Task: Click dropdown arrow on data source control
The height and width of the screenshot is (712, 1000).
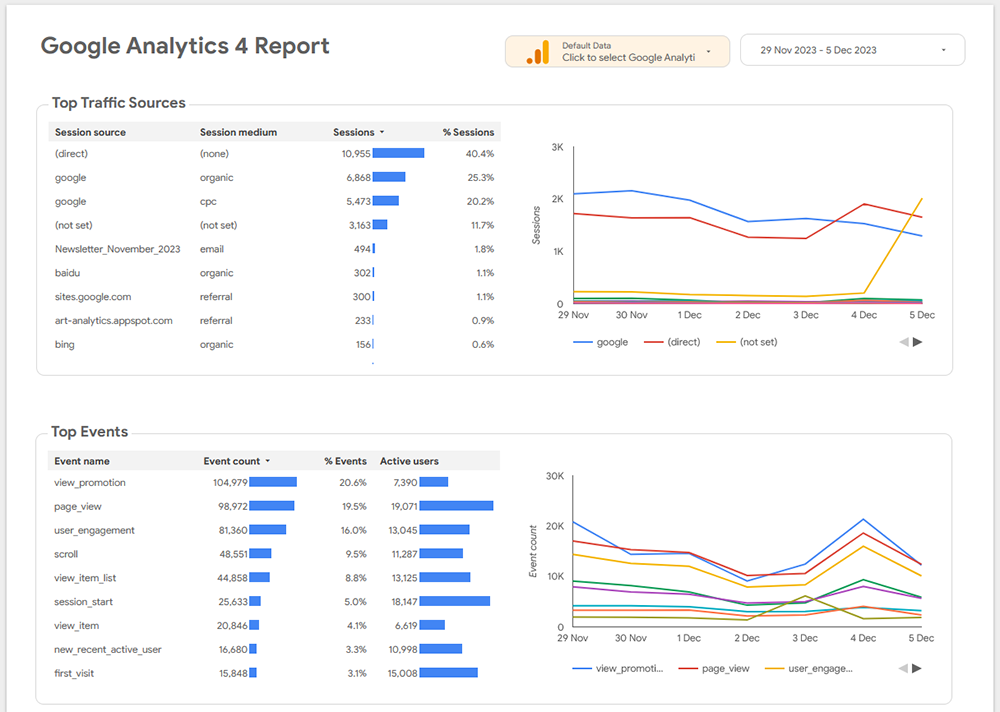Action: [709, 51]
